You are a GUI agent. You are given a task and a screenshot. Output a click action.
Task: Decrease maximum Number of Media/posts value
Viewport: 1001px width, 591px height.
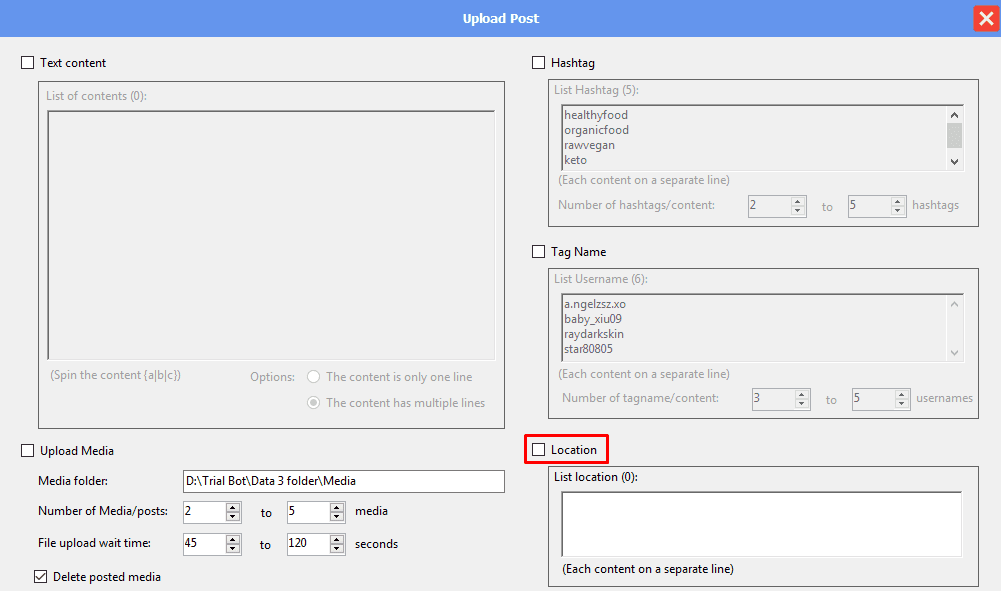[337, 517]
